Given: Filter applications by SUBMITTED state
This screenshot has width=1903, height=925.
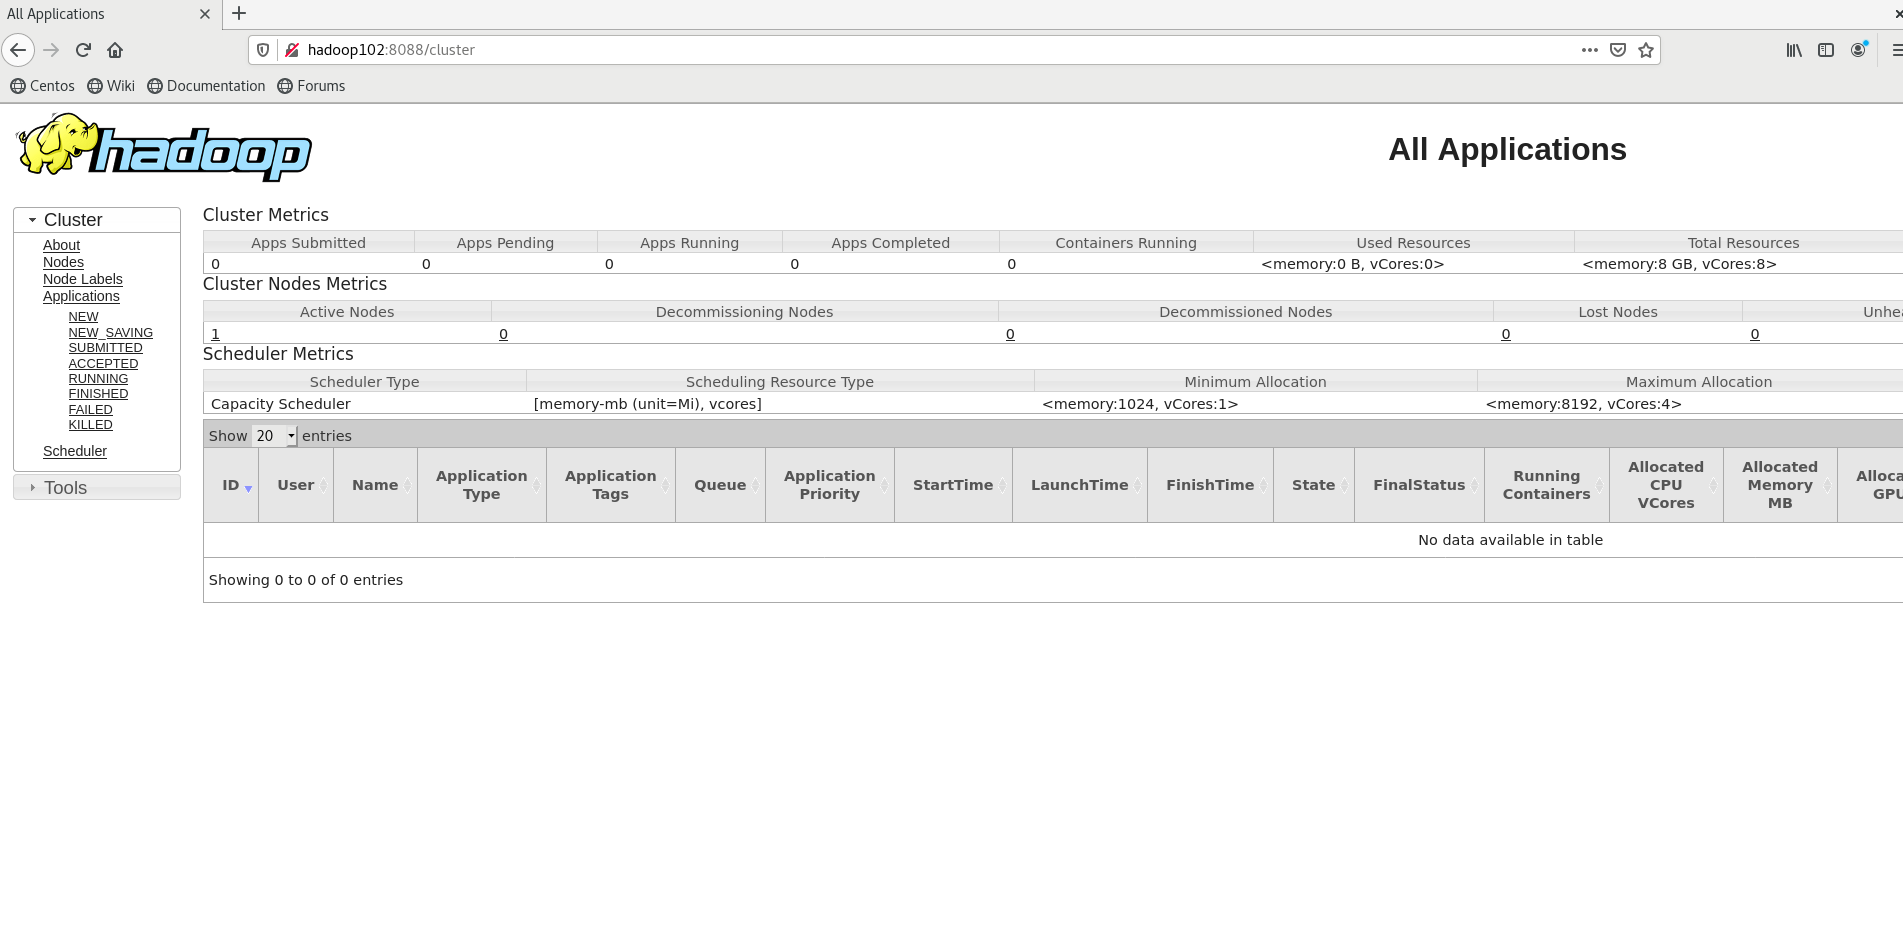Looking at the screenshot, I should coord(105,348).
